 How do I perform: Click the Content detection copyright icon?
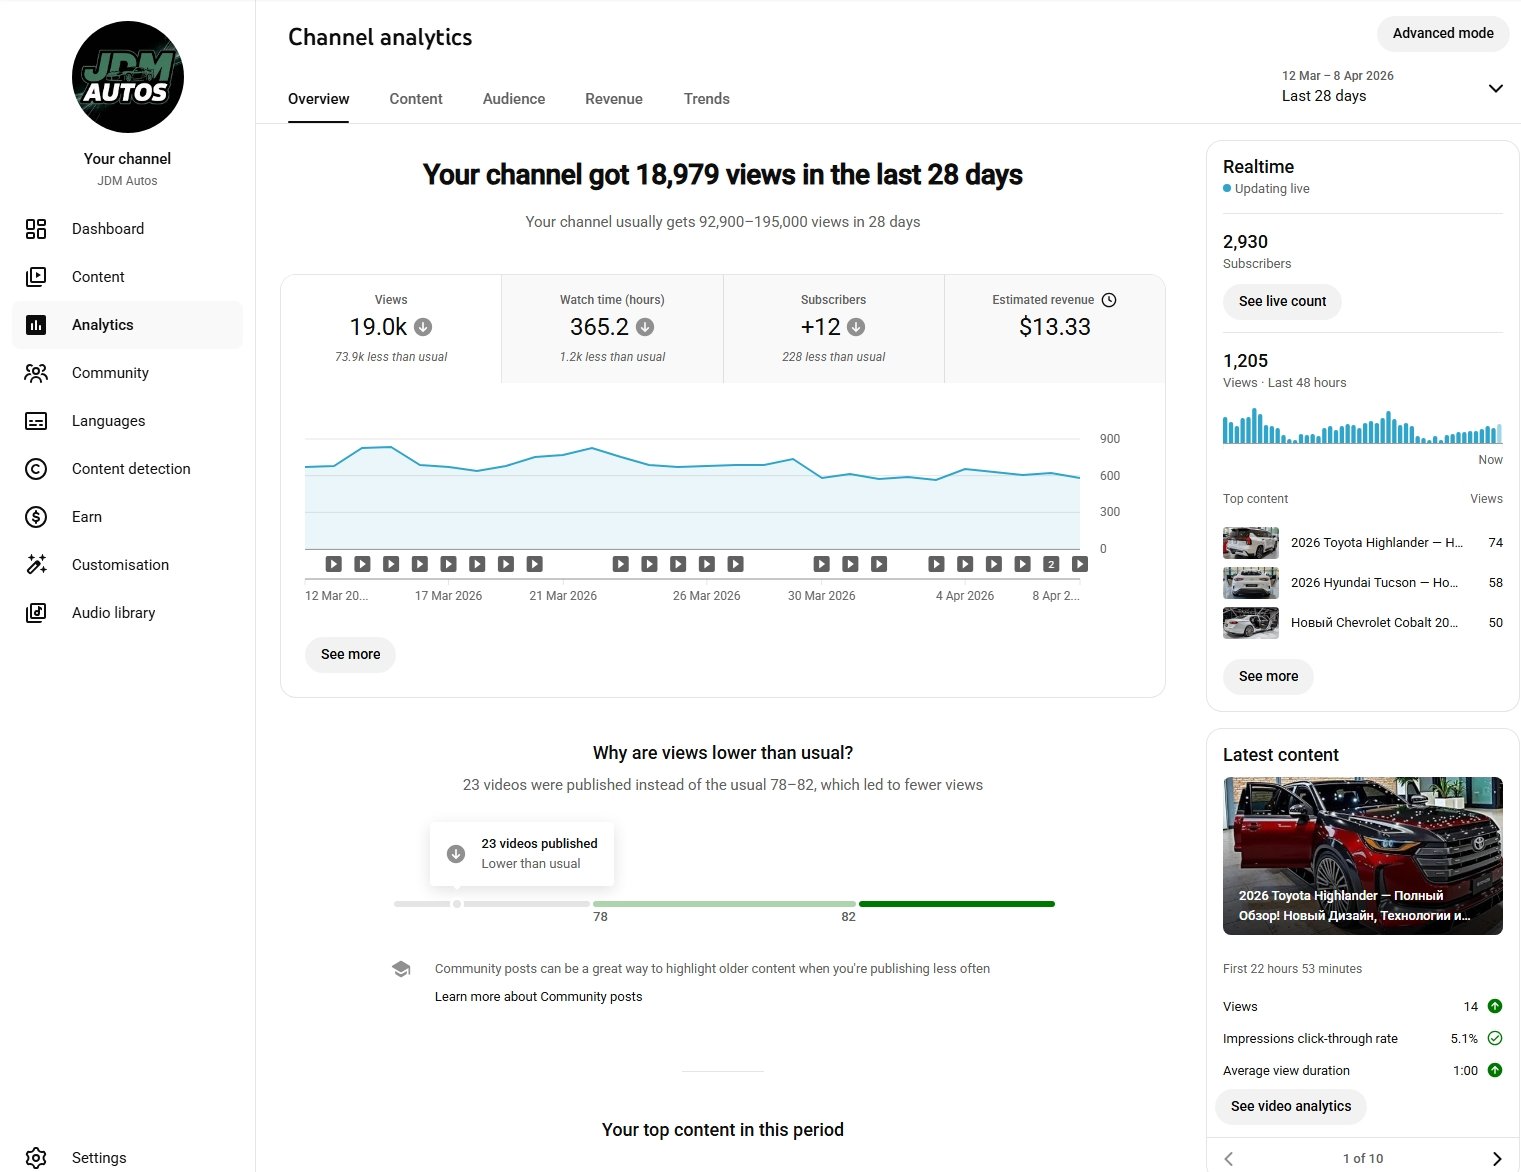click(x=36, y=469)
